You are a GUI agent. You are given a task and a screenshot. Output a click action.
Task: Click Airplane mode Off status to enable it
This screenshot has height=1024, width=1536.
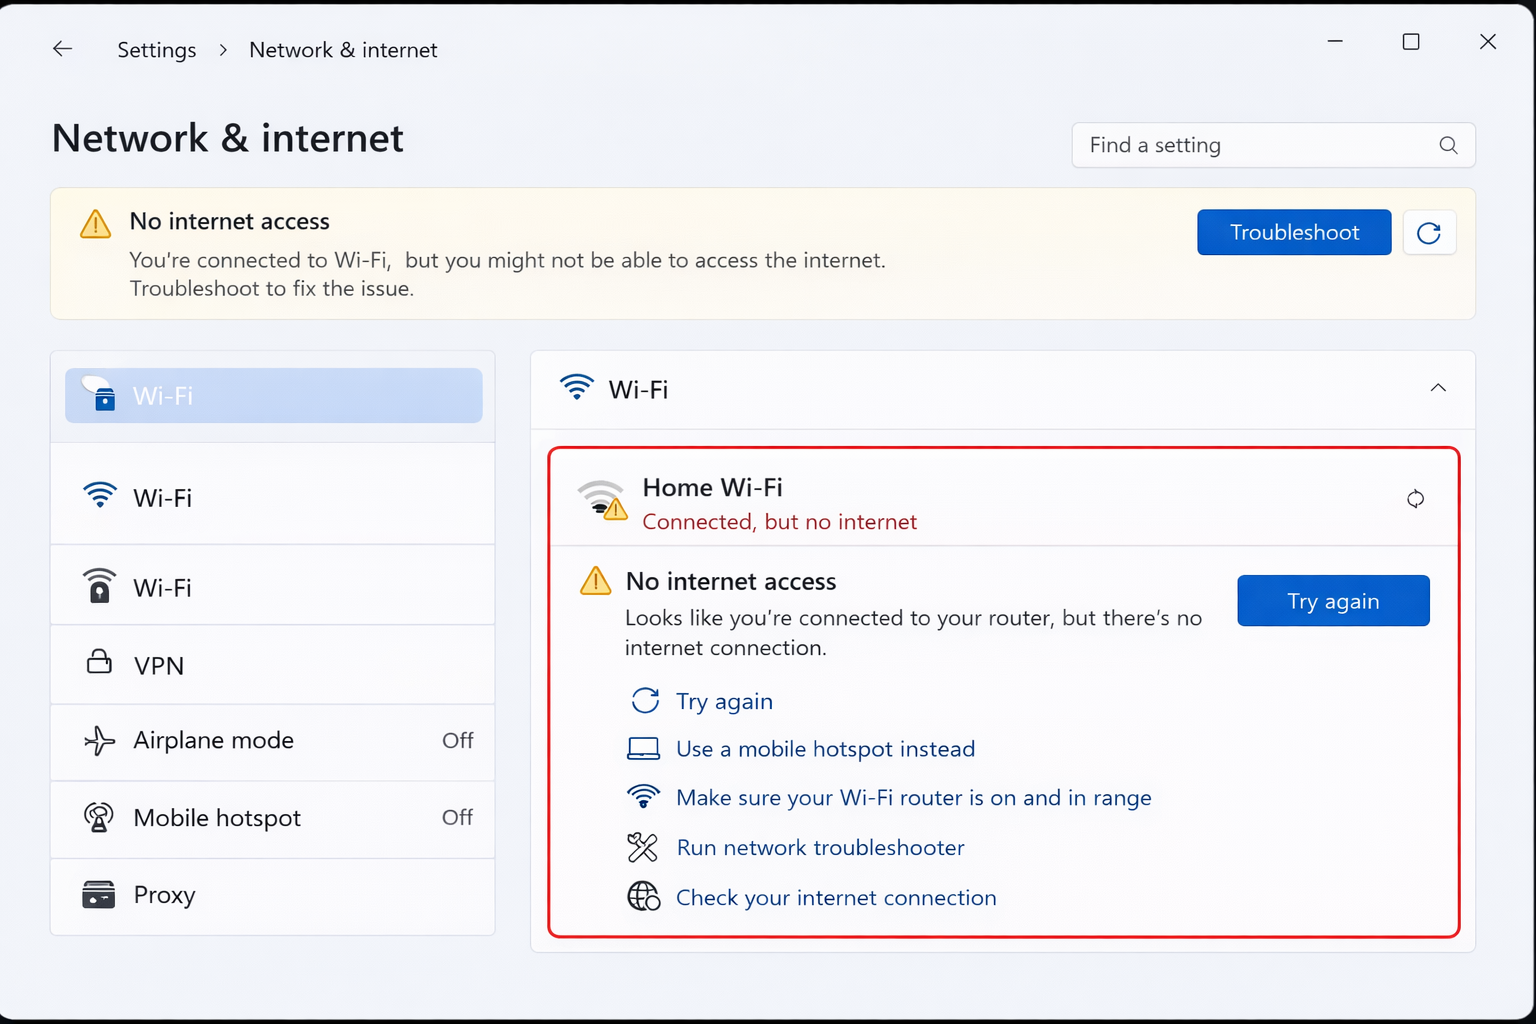point(457,741)
